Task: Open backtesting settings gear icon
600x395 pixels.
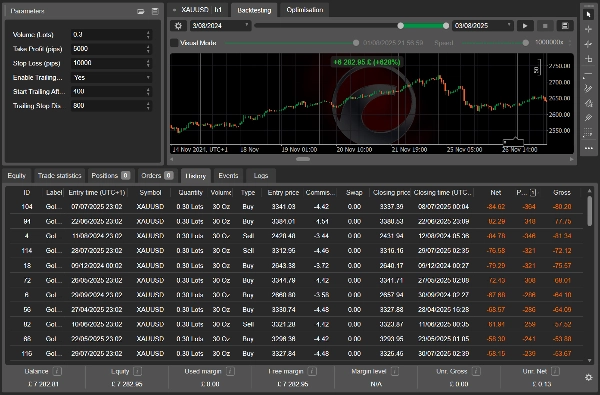Action: click(x=178, y=26)
